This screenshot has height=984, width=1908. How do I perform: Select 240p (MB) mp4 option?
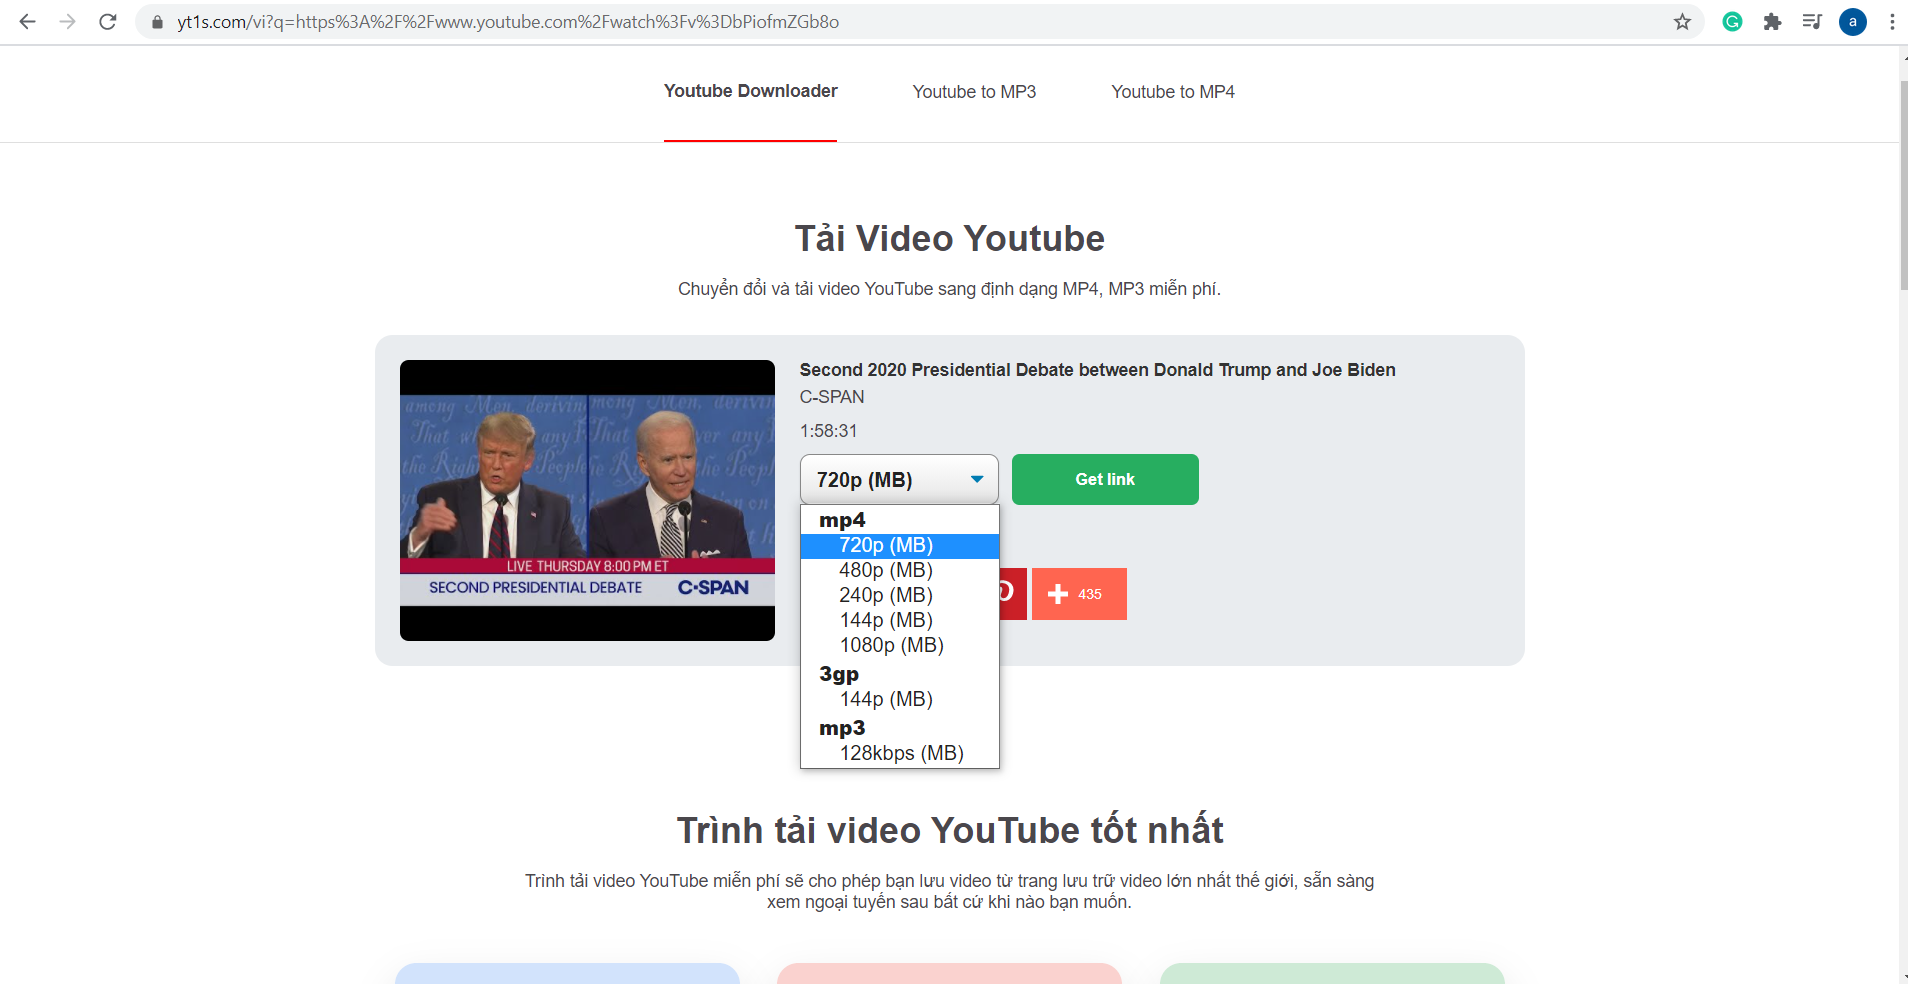[x=900, y=595]
